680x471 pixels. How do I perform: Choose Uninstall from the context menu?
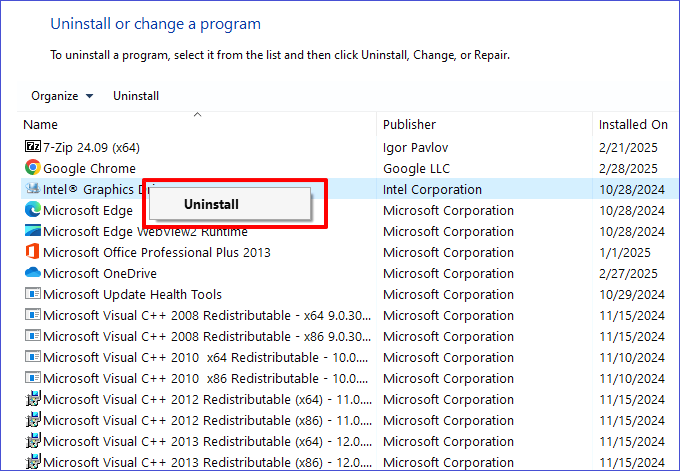230,204
